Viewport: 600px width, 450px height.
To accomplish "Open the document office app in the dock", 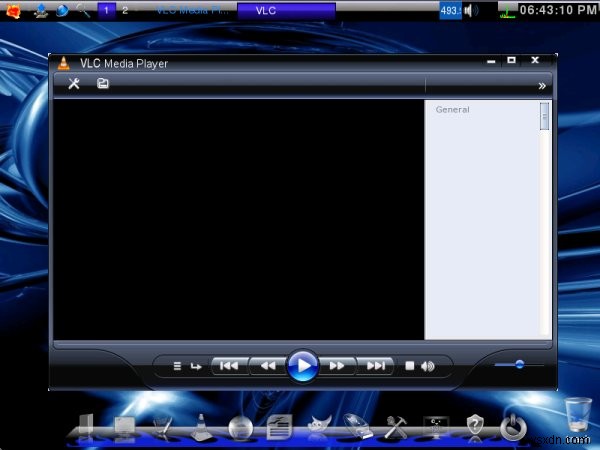I will coord(279,427).
